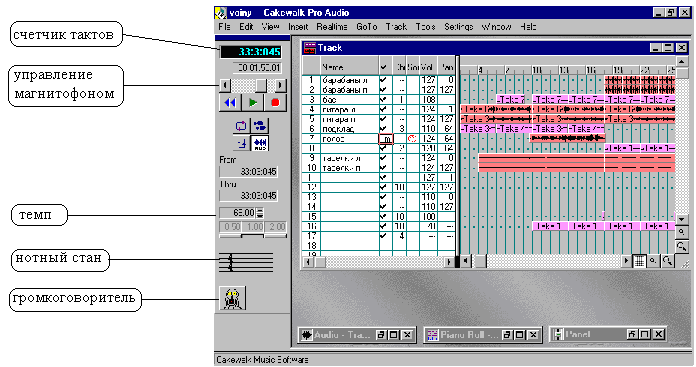The height and width of the screenshot is (367, 696).
Task: Click the track list horizontal scroll right arrow
Action: point(449,262)
